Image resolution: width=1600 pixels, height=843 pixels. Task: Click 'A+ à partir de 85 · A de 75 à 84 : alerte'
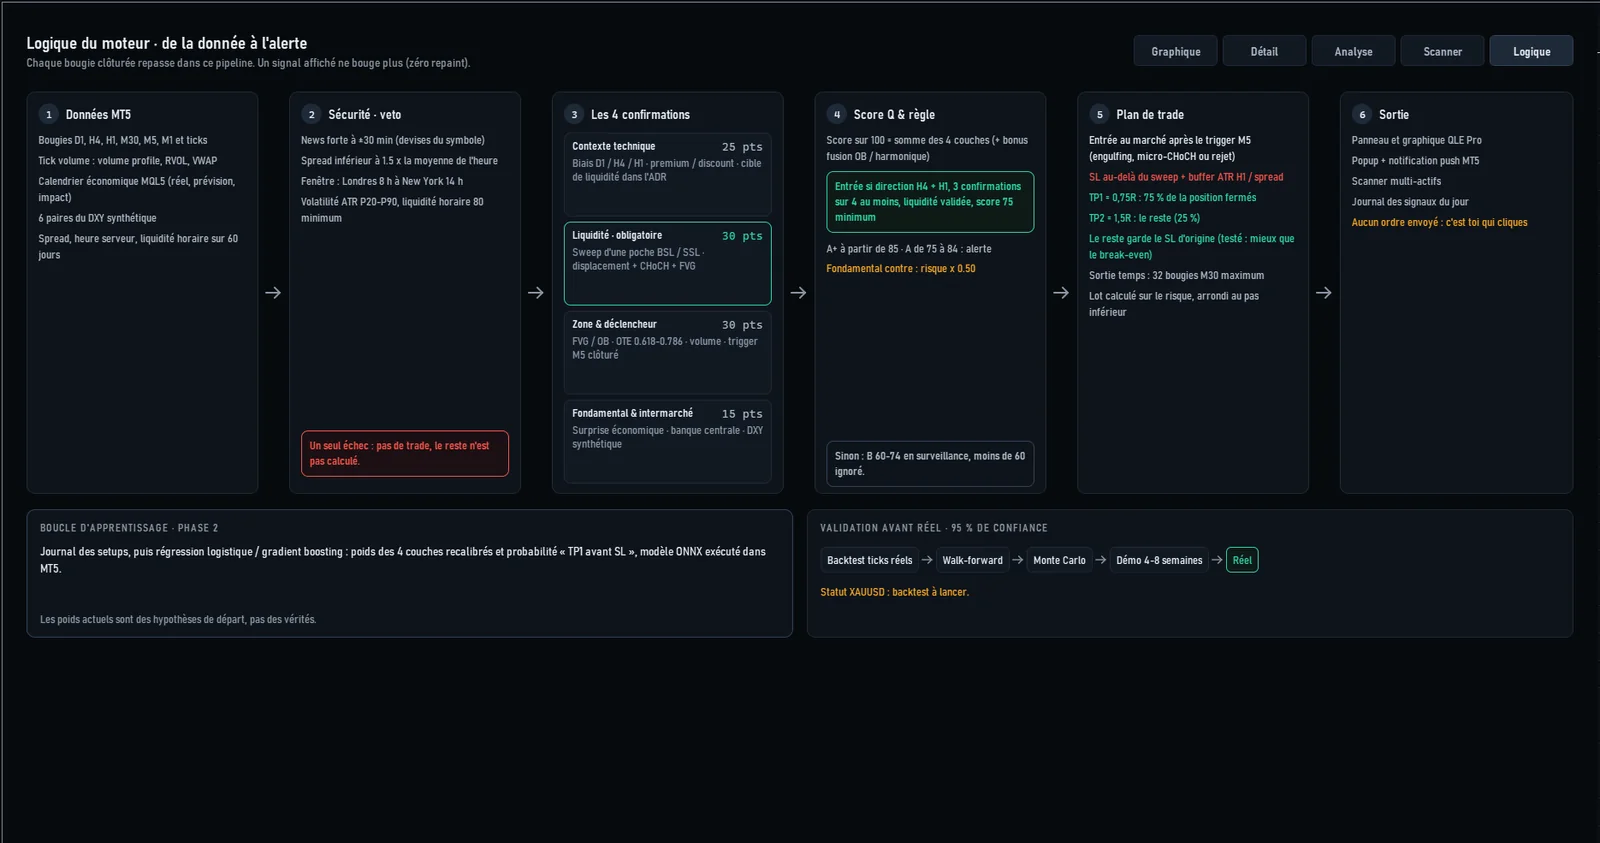[909, 248]
